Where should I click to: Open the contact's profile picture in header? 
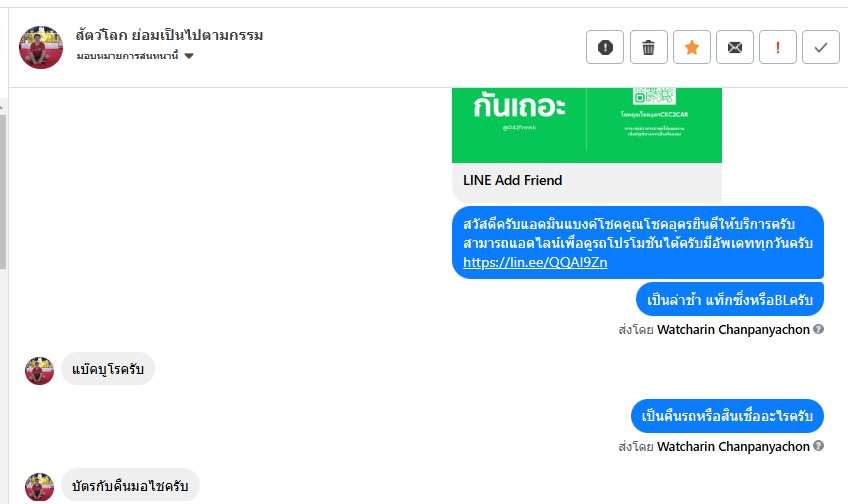tap(42, 47)
